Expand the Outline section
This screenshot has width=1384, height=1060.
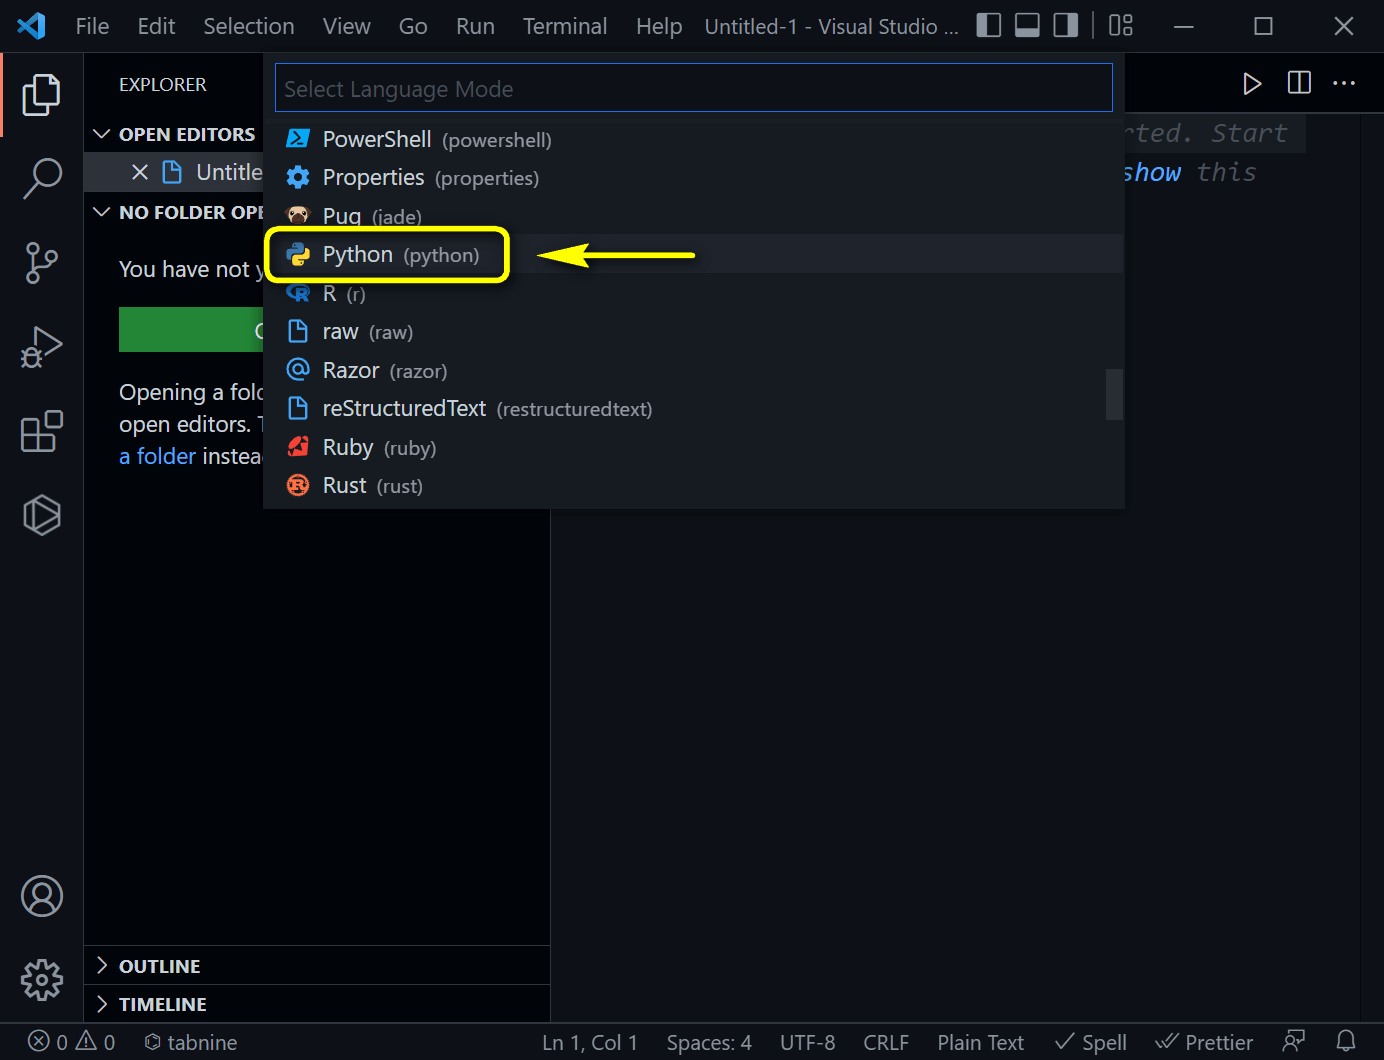[317, 966]
